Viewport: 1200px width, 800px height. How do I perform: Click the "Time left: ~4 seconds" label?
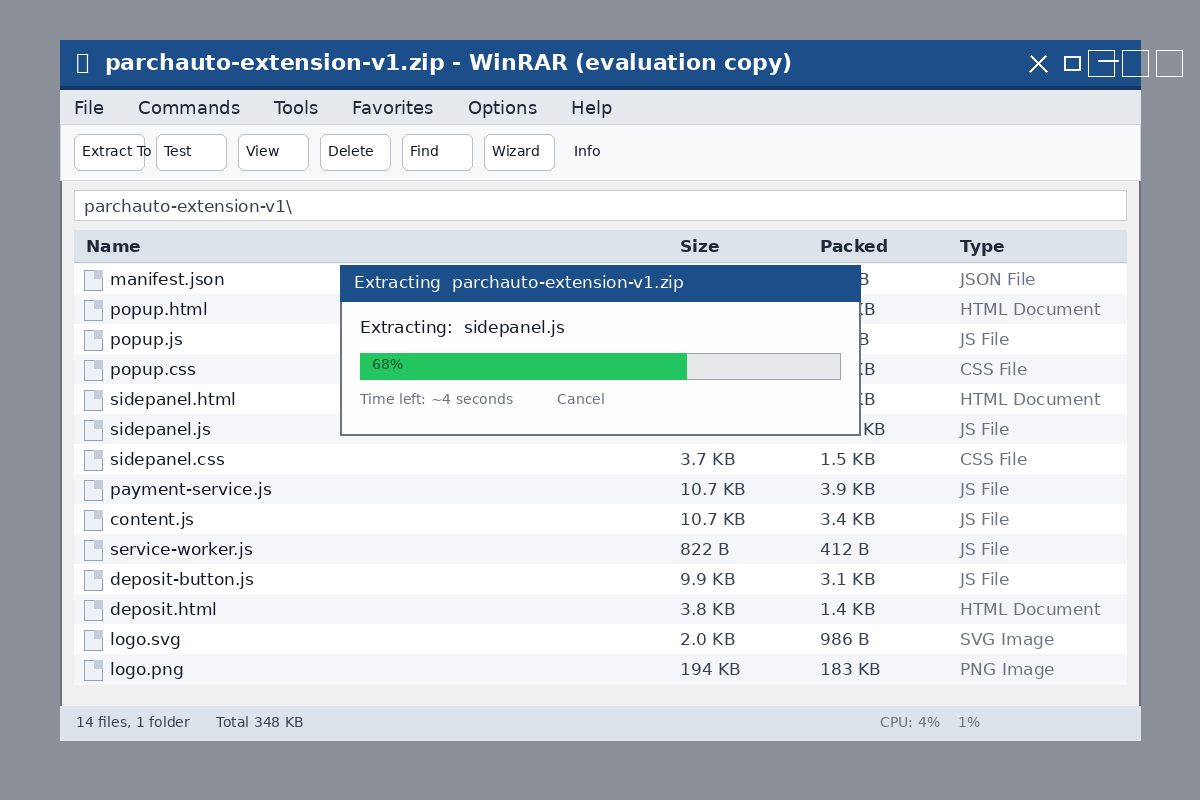[x=436, y=400]
